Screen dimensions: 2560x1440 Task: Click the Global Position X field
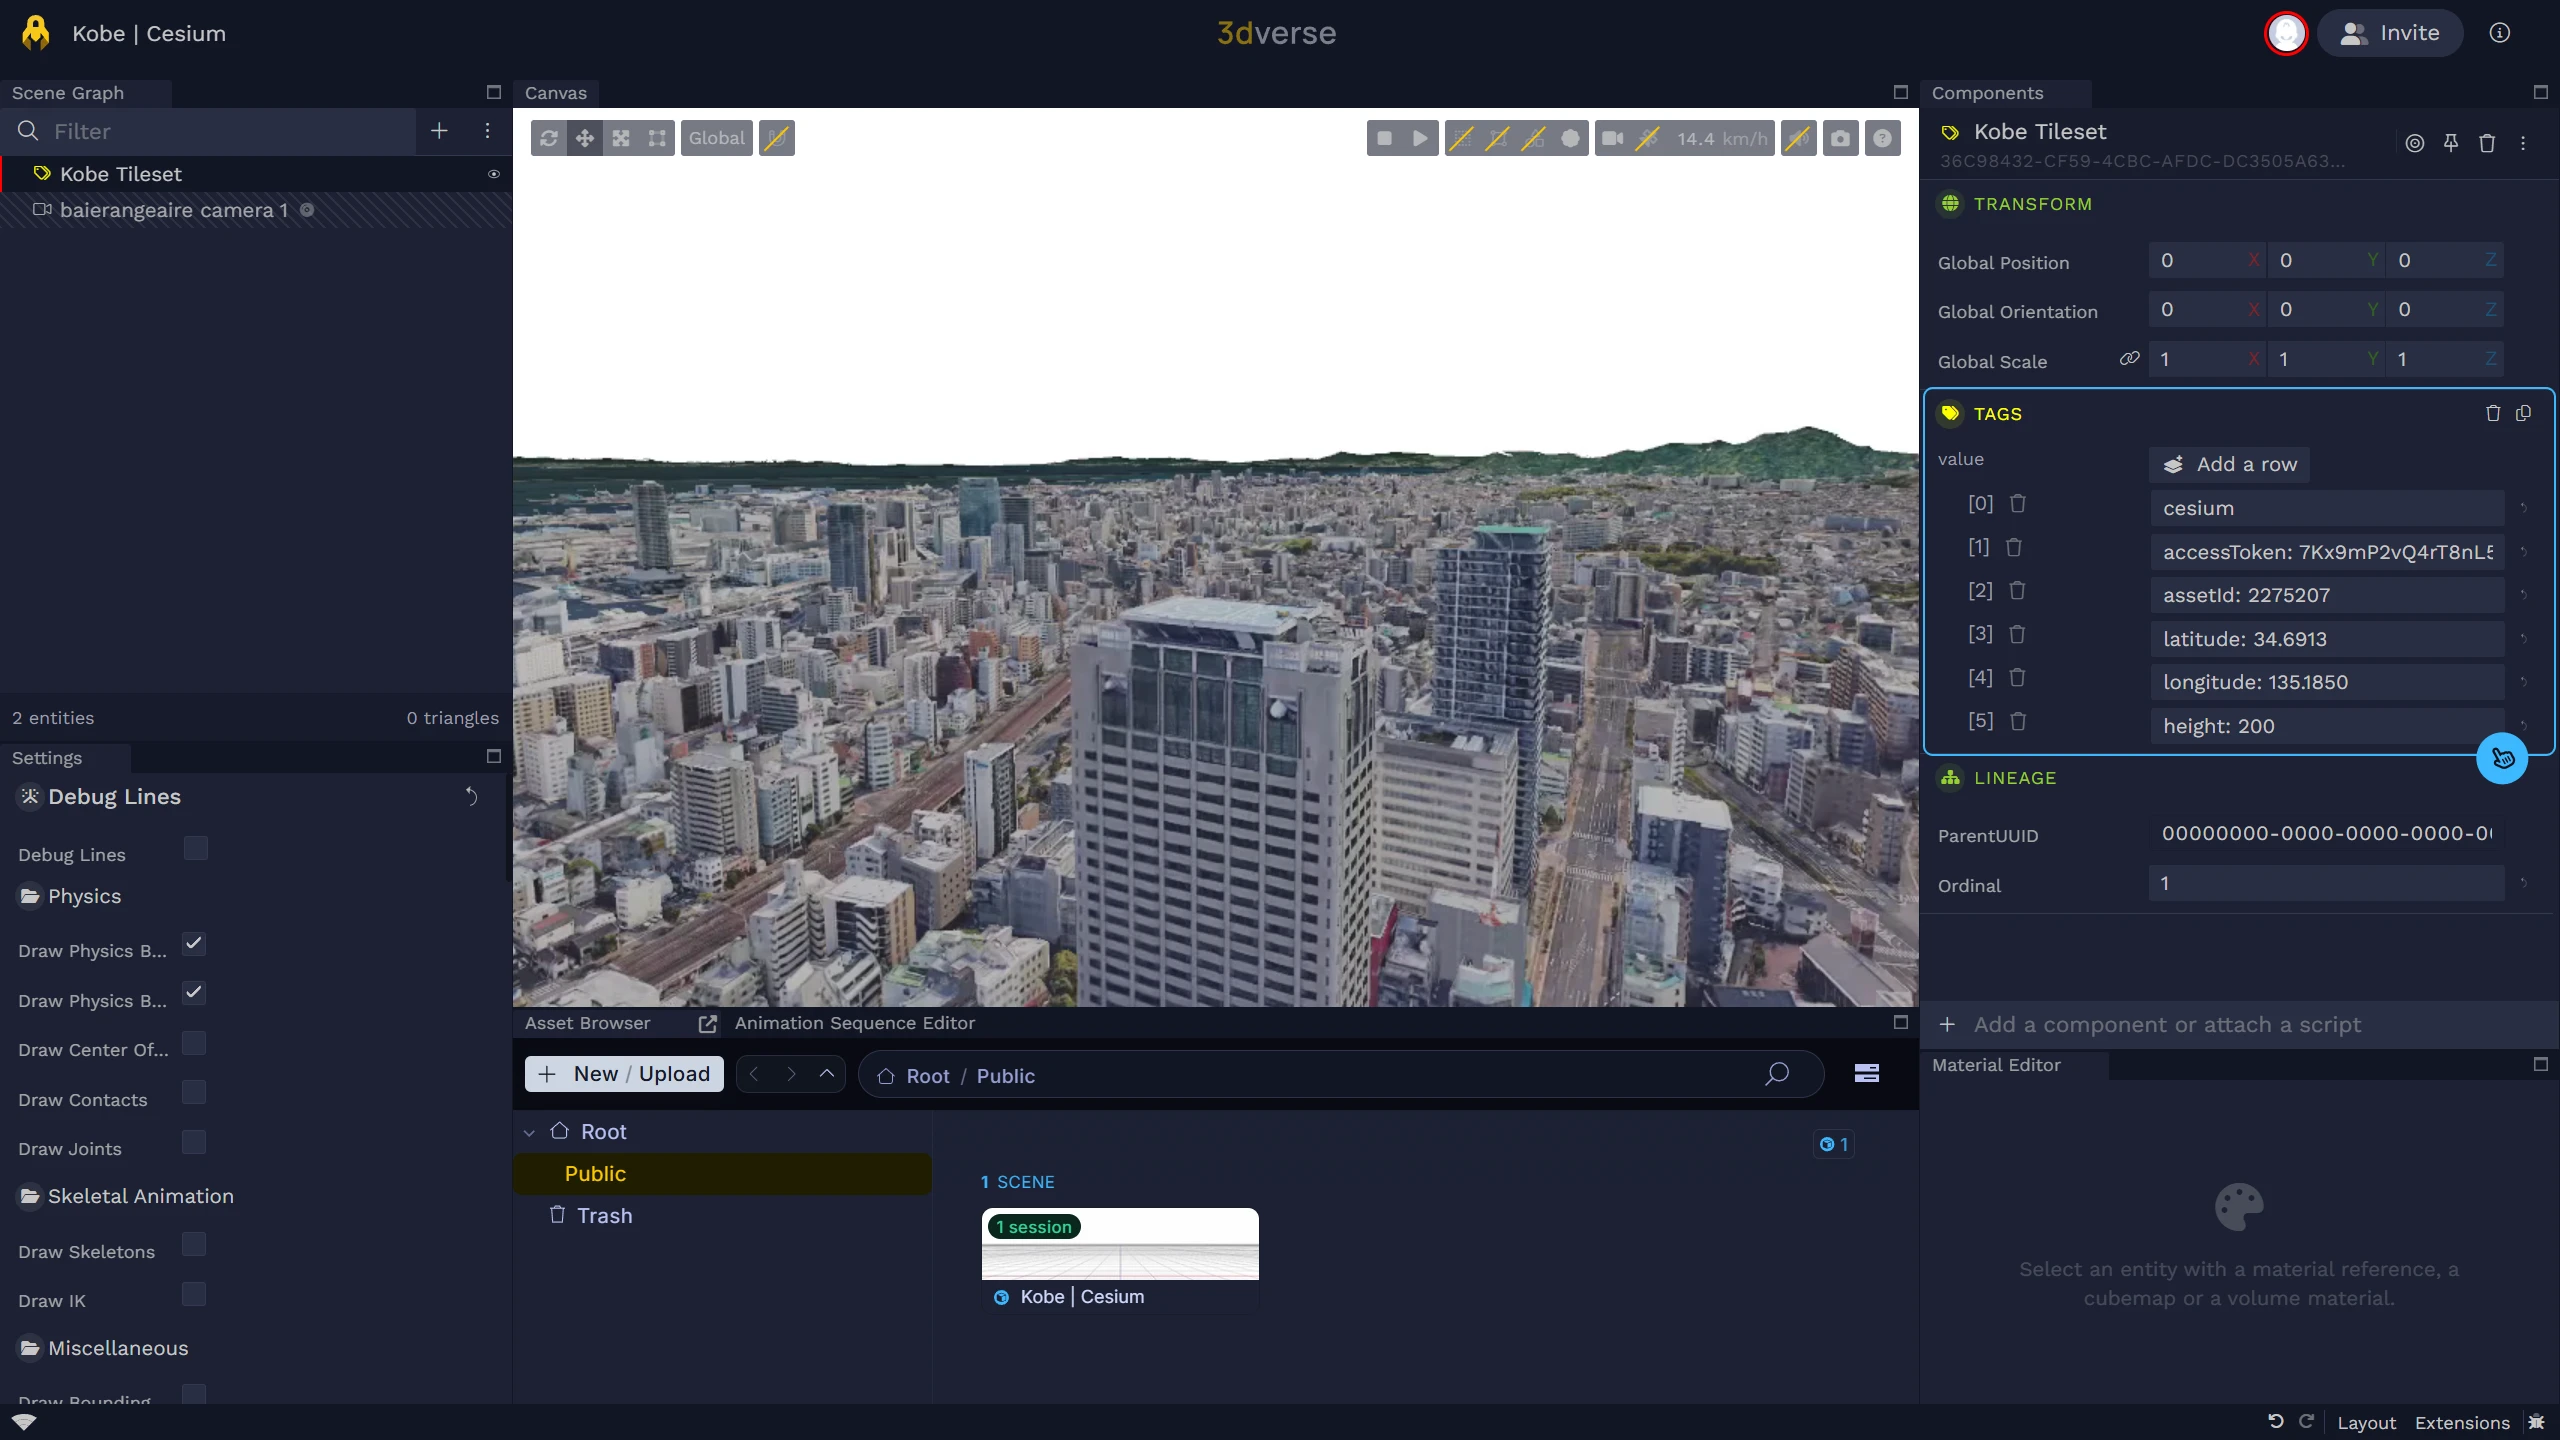pyautogui.click(x=2207, y=260)
